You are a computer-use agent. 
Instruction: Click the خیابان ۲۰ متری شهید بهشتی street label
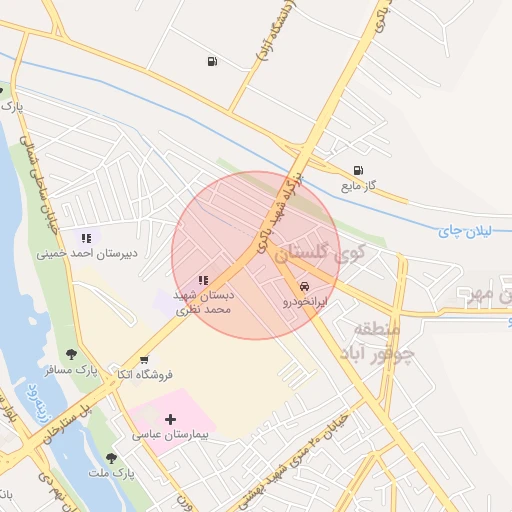293,464
